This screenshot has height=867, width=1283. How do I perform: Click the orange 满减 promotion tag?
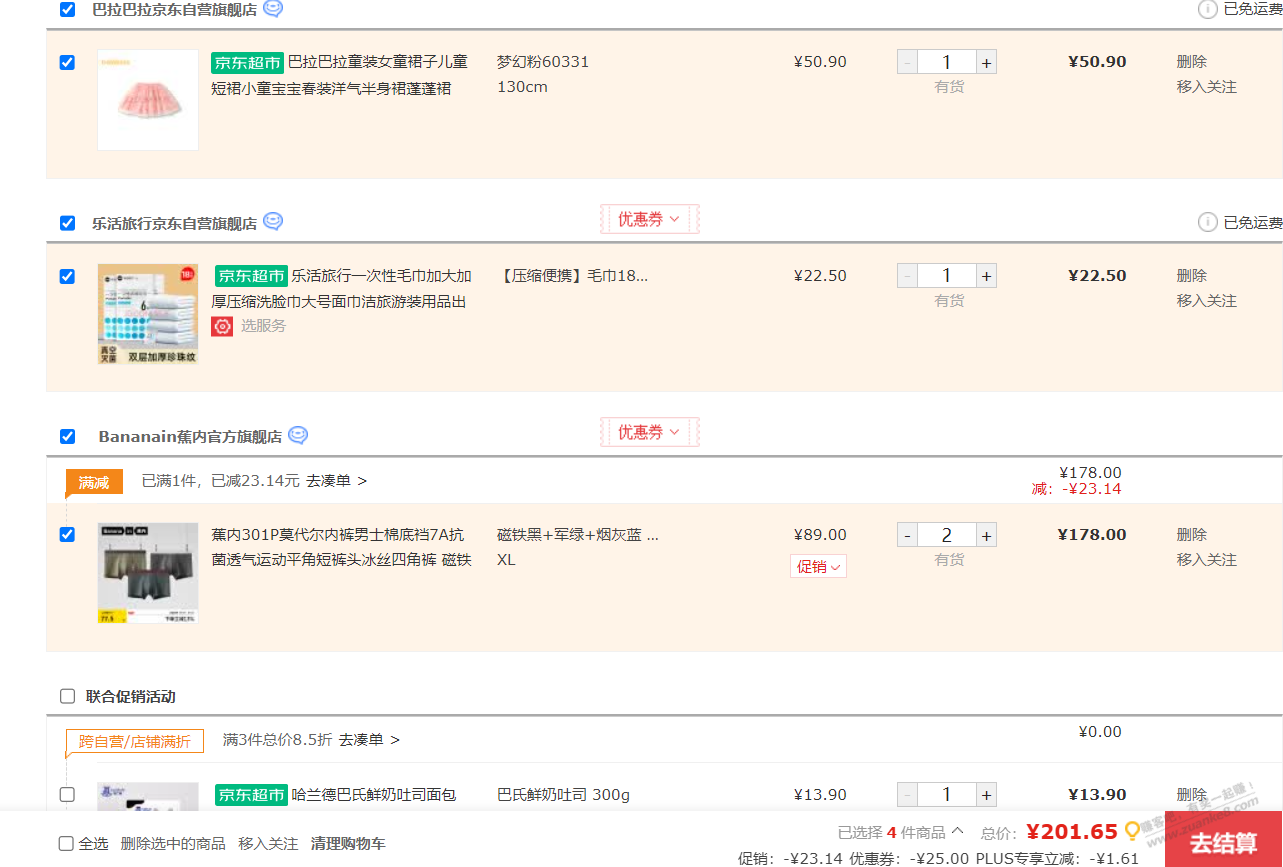(x=94, y=482)
